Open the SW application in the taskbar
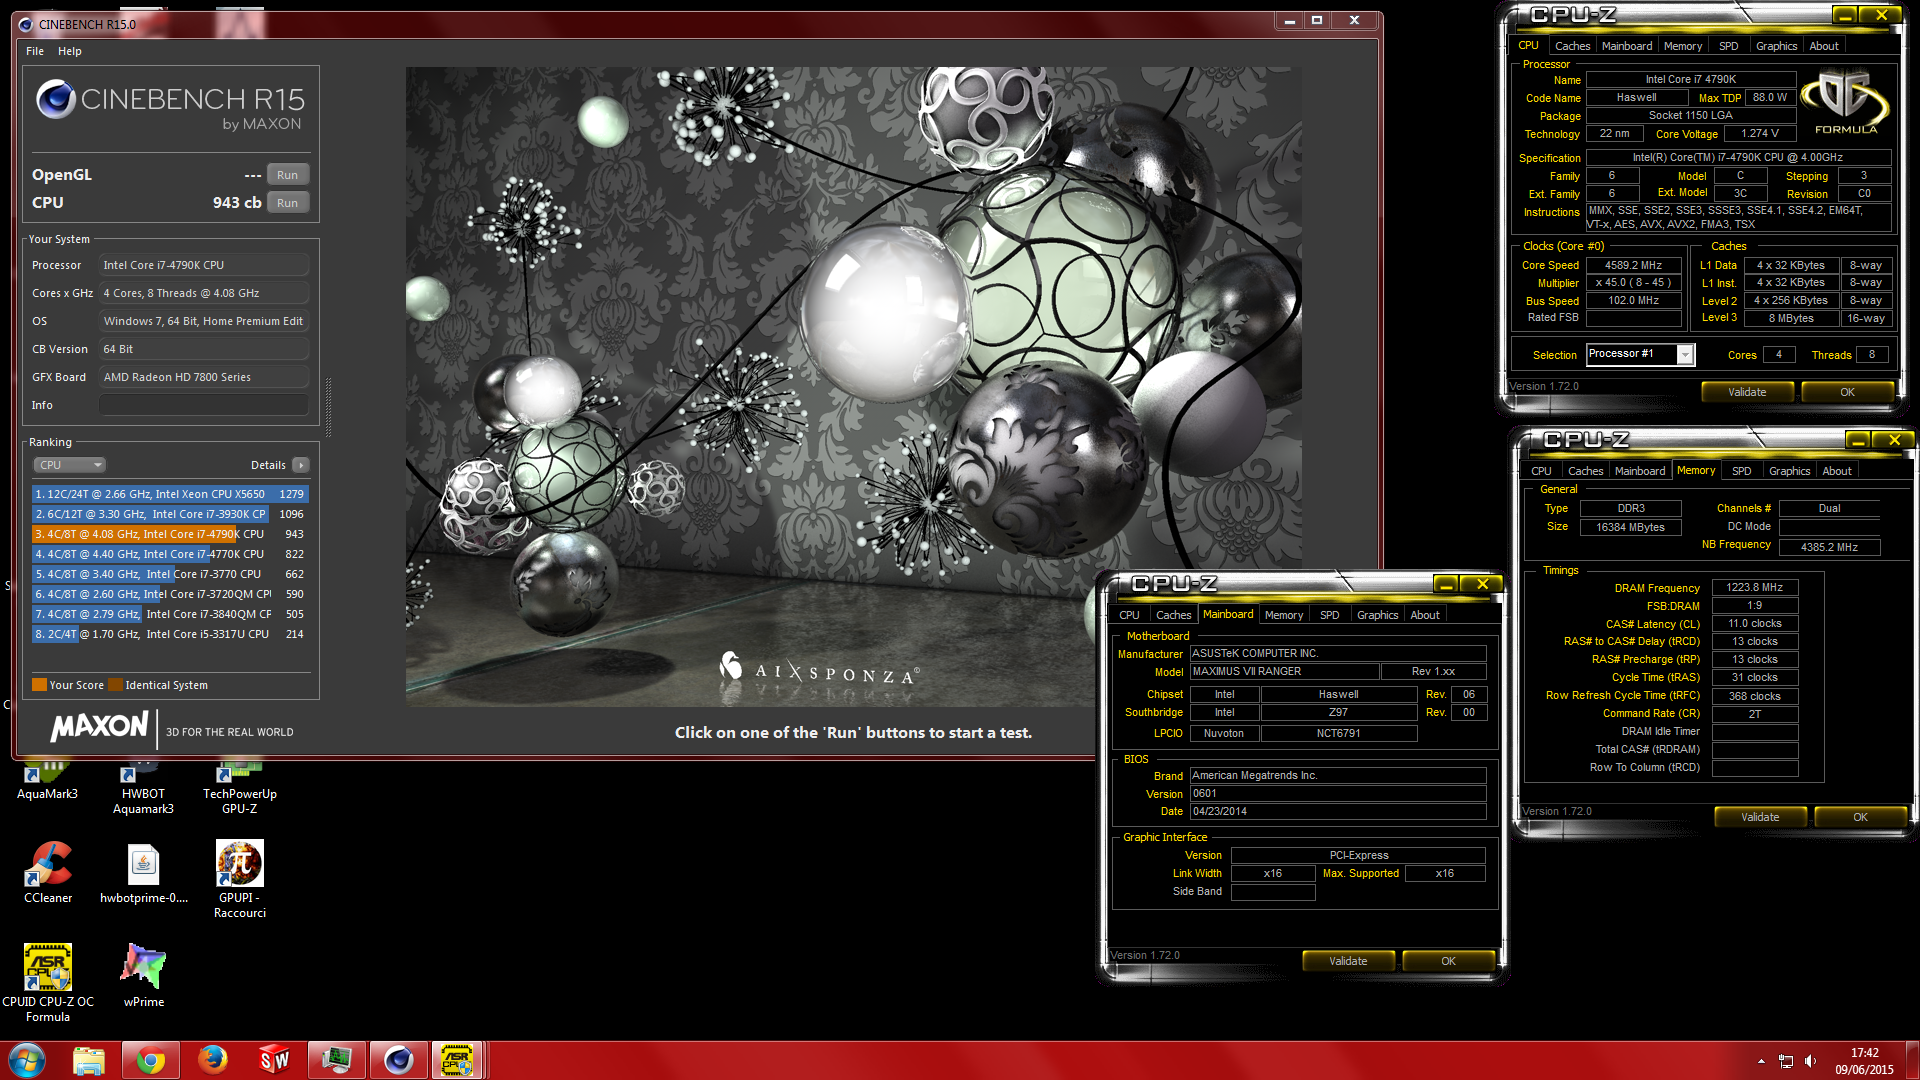The image size is (1920, 1080). (x=275, y=1060)
